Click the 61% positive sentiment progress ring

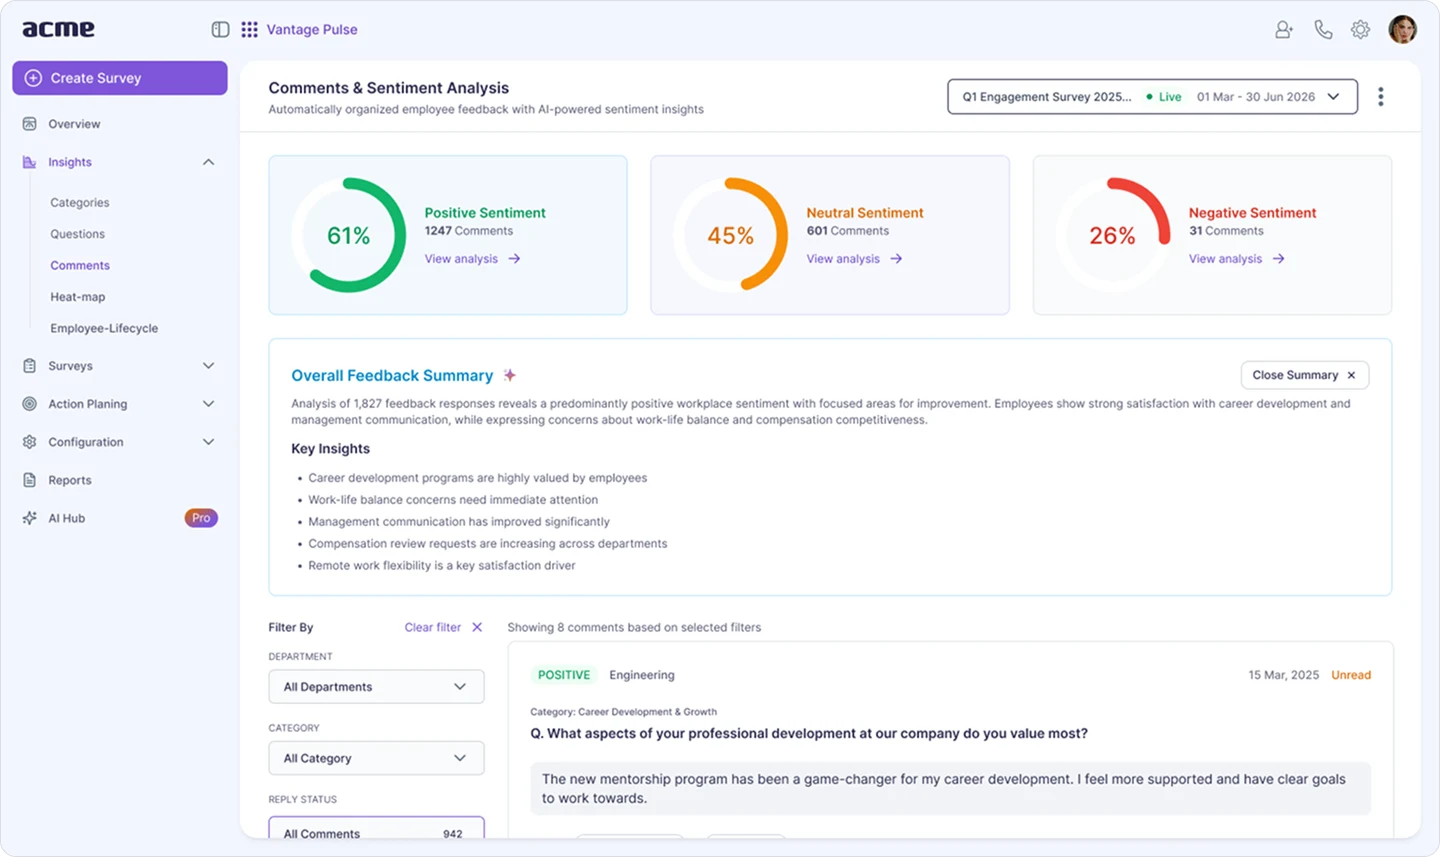[347, 235]
